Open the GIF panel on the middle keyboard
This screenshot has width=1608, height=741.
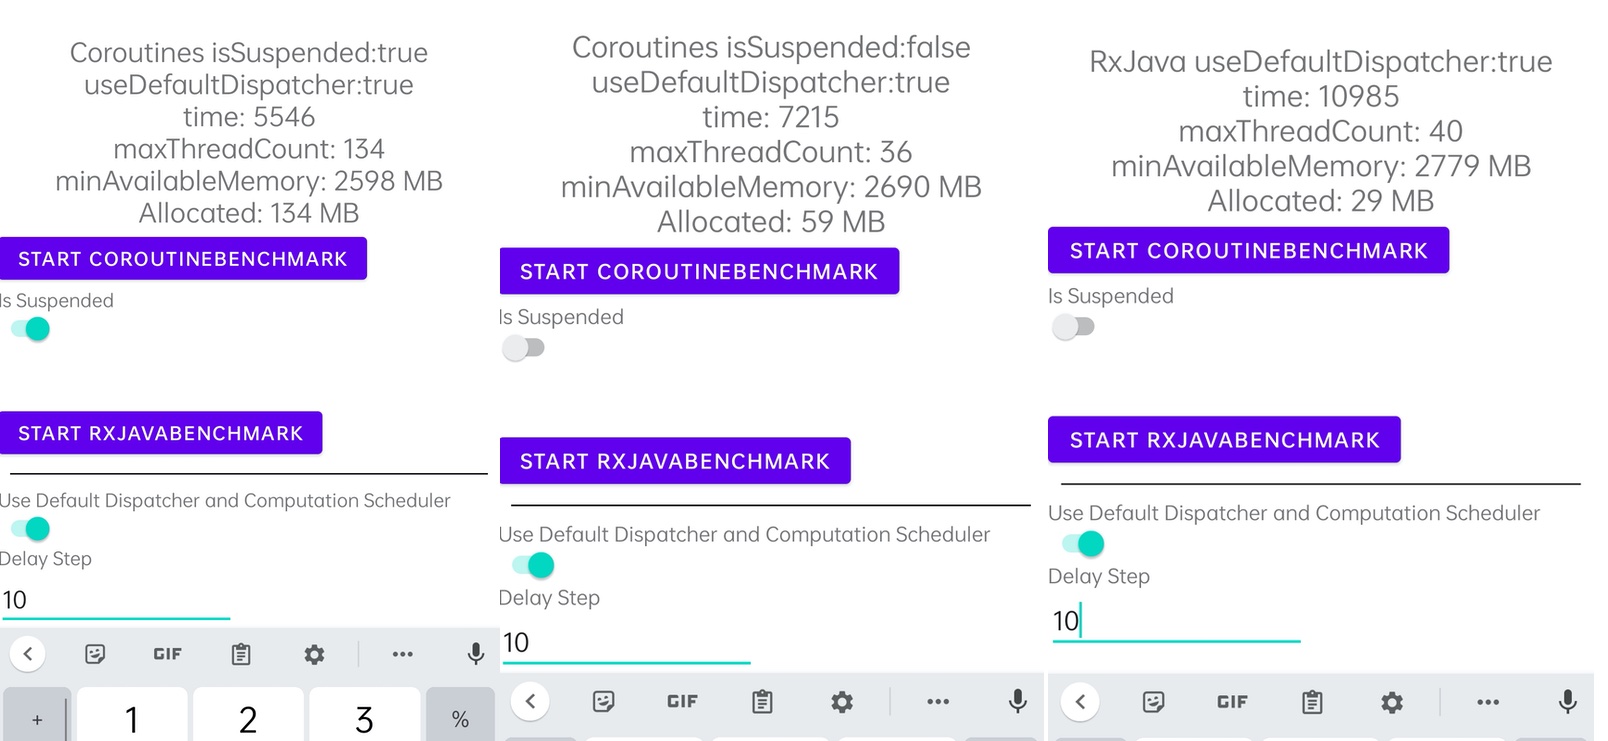click(681, 701)
